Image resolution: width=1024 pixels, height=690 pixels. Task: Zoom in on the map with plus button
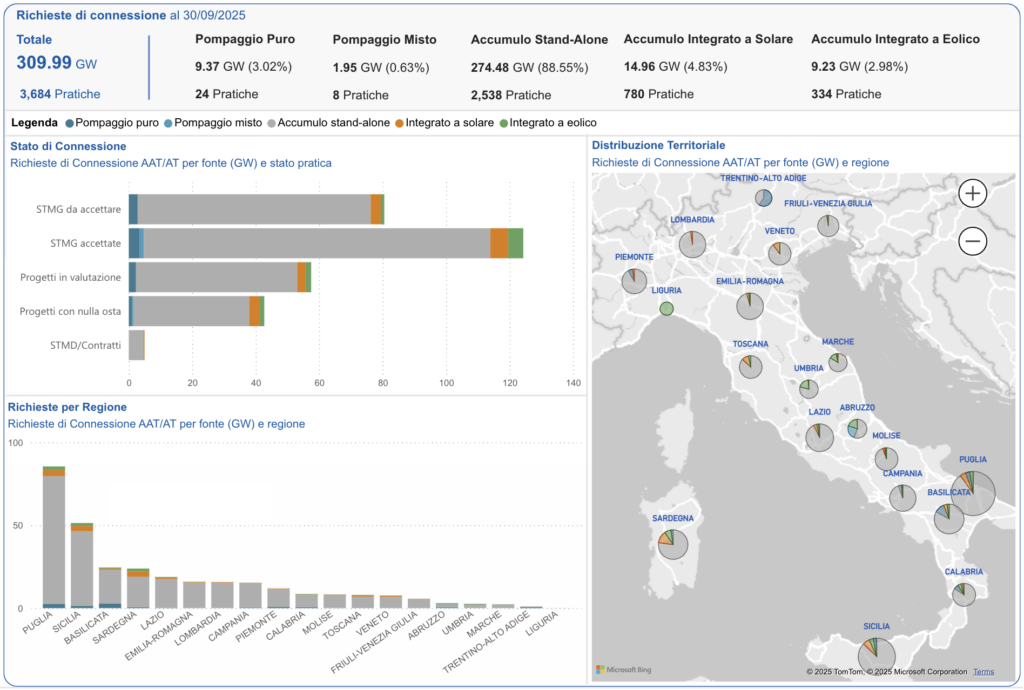[x=972, y=194]
